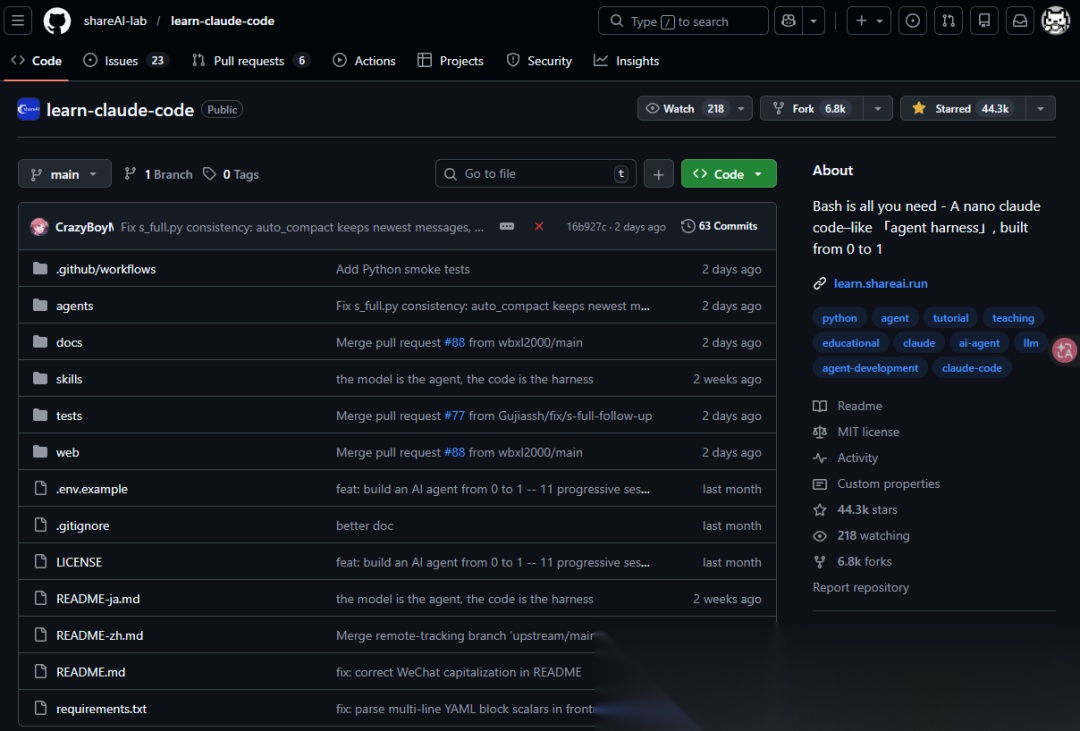Open the Actions tab

tap(364, 61)
